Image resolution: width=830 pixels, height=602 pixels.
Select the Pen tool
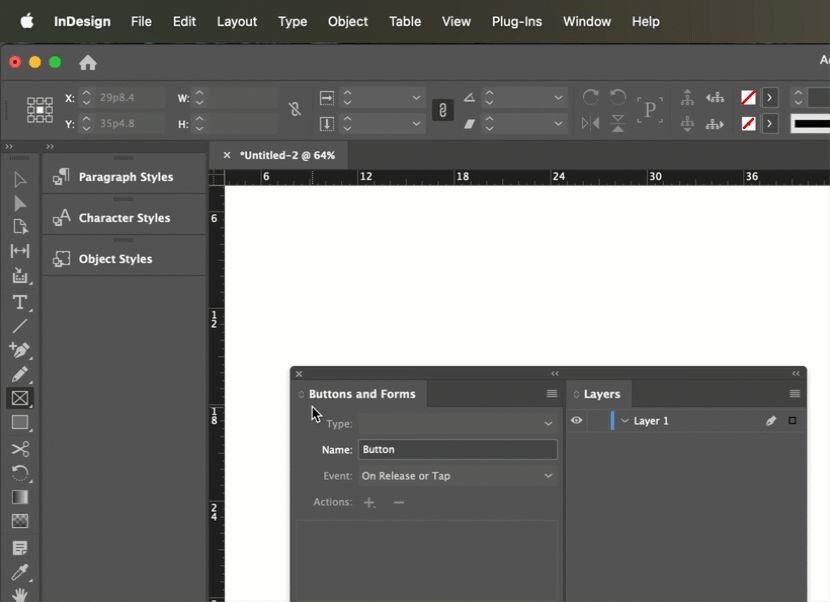(20, 350)
